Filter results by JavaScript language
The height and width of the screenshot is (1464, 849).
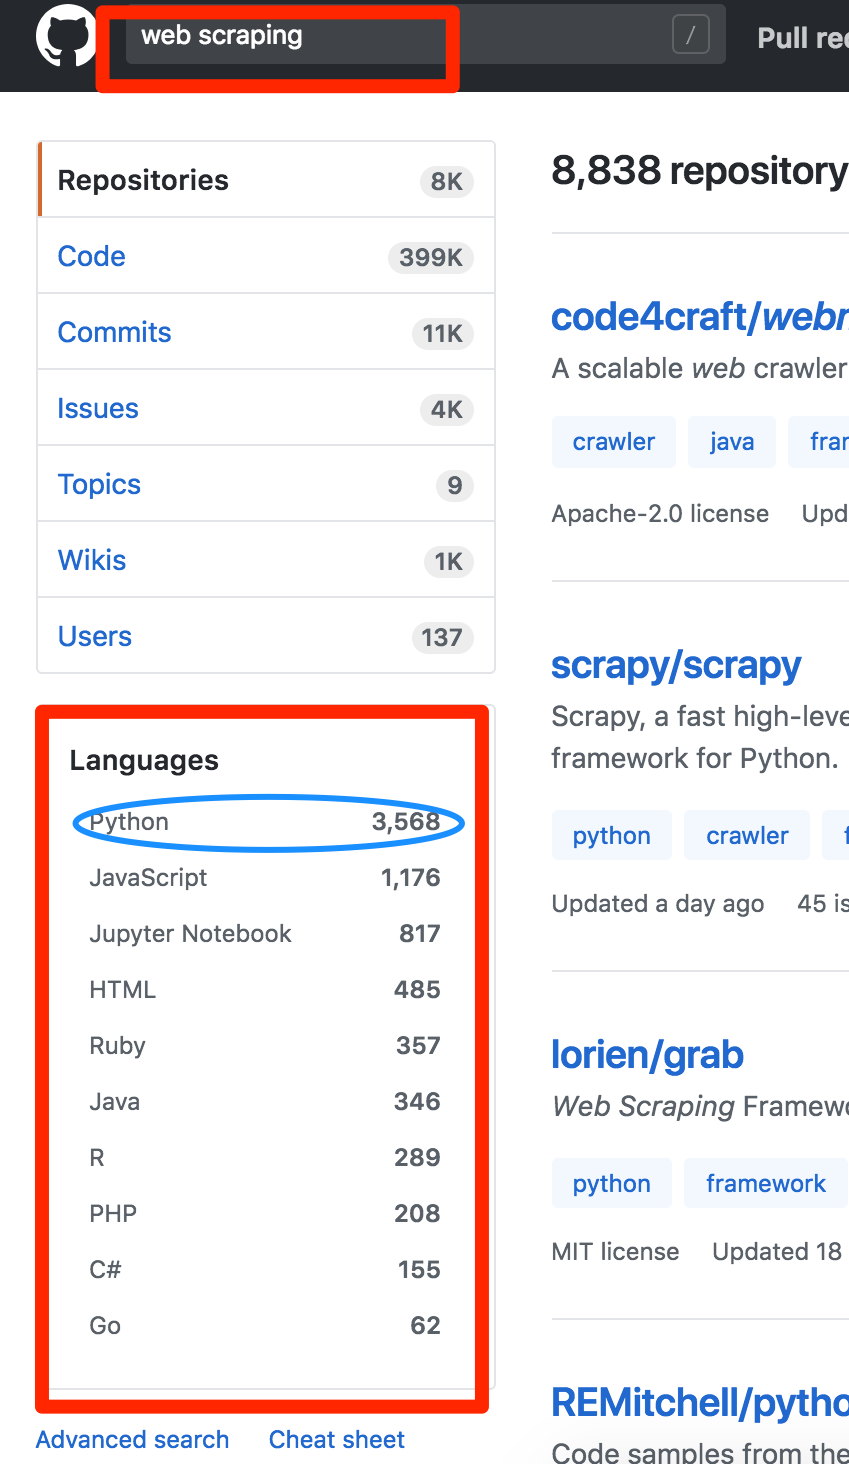tap(148, 878)
